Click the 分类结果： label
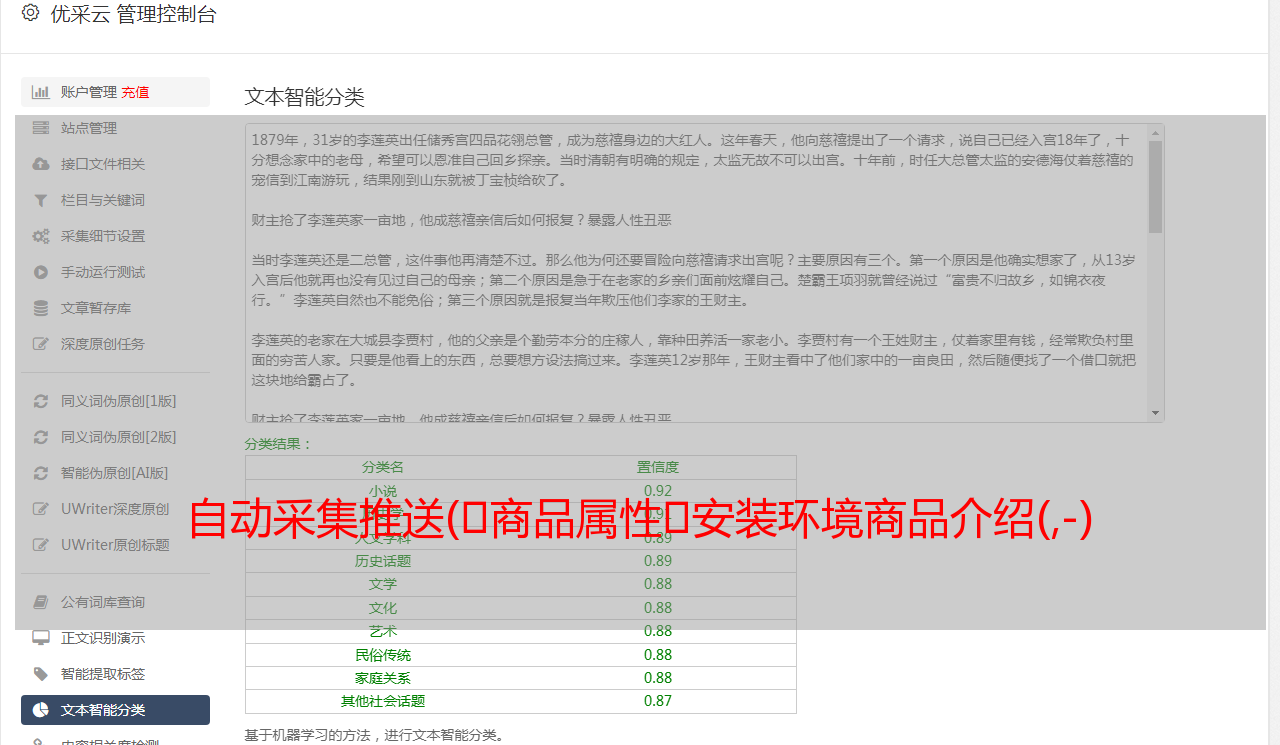This screenshot has height=745, width=1280. [x=279, y=444]
